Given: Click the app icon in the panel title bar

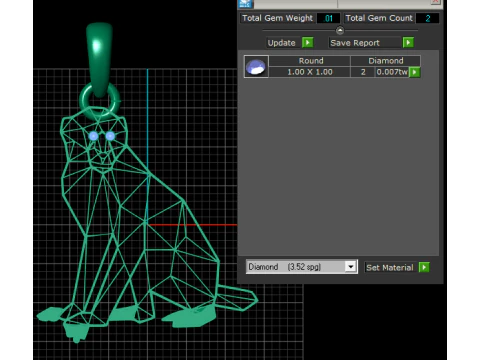Looking at the screenshot, I should (x=245, y=3).
